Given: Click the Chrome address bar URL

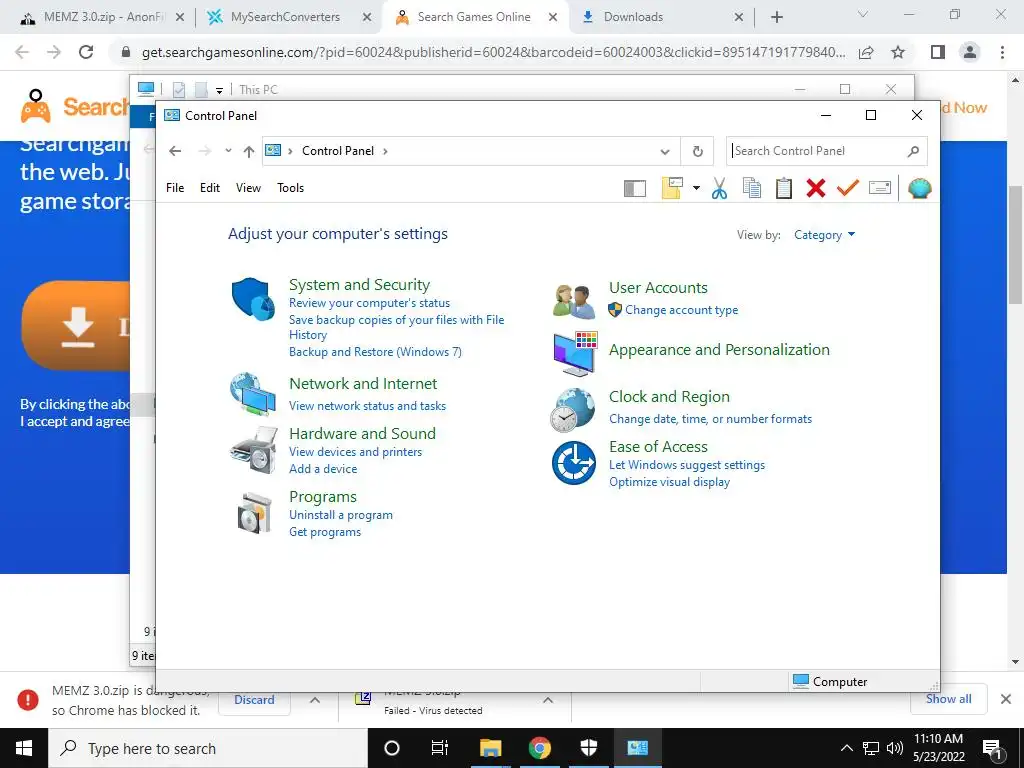Looking at the screenshot, I should pyautogui.click(x=493, y=52).
